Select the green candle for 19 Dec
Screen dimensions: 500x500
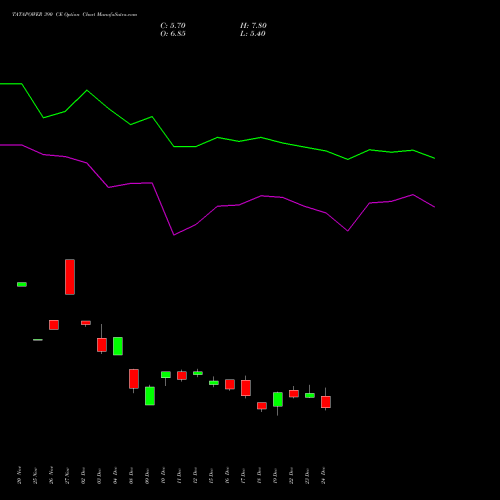pos(278,399)
